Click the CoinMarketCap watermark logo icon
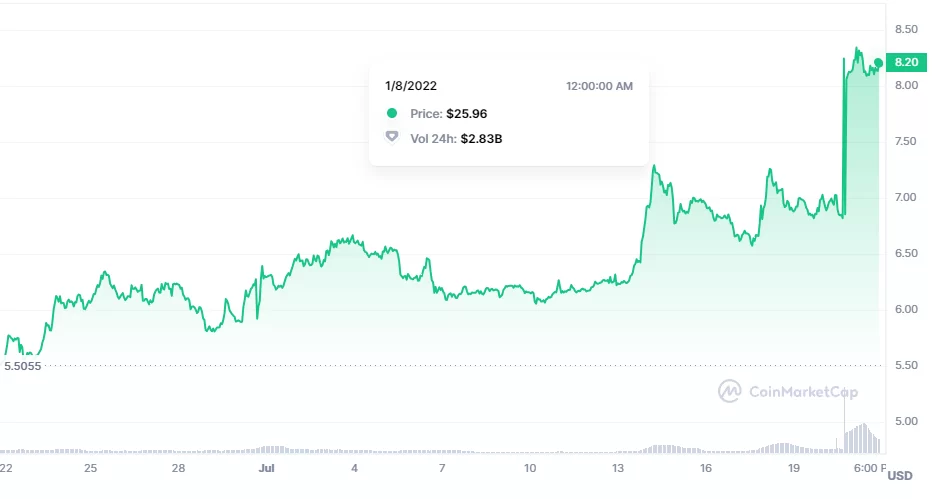The height and width of the screenshot is (499, 937). (x=731, y=392)
